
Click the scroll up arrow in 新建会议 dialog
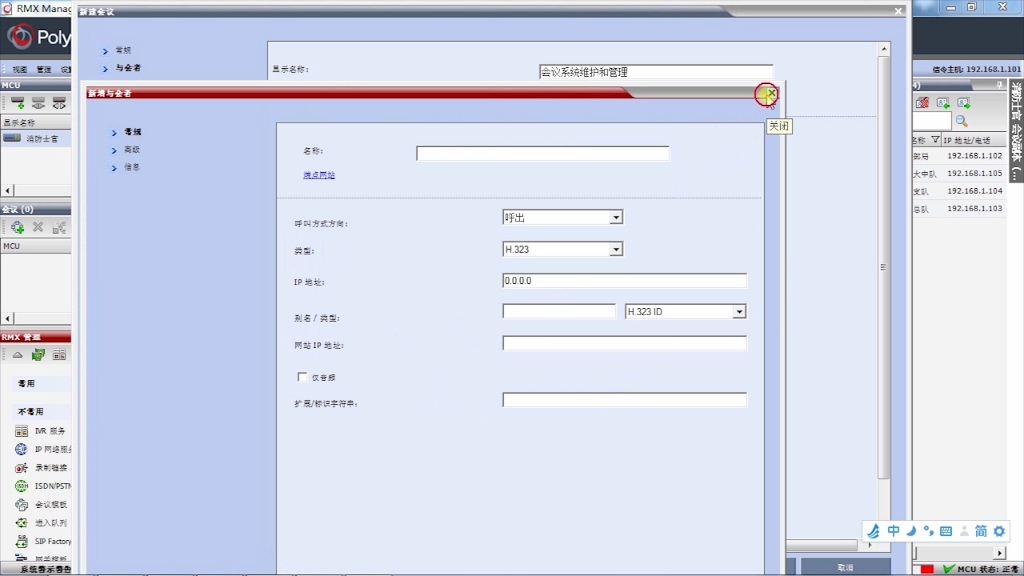[x=884, y=49]
